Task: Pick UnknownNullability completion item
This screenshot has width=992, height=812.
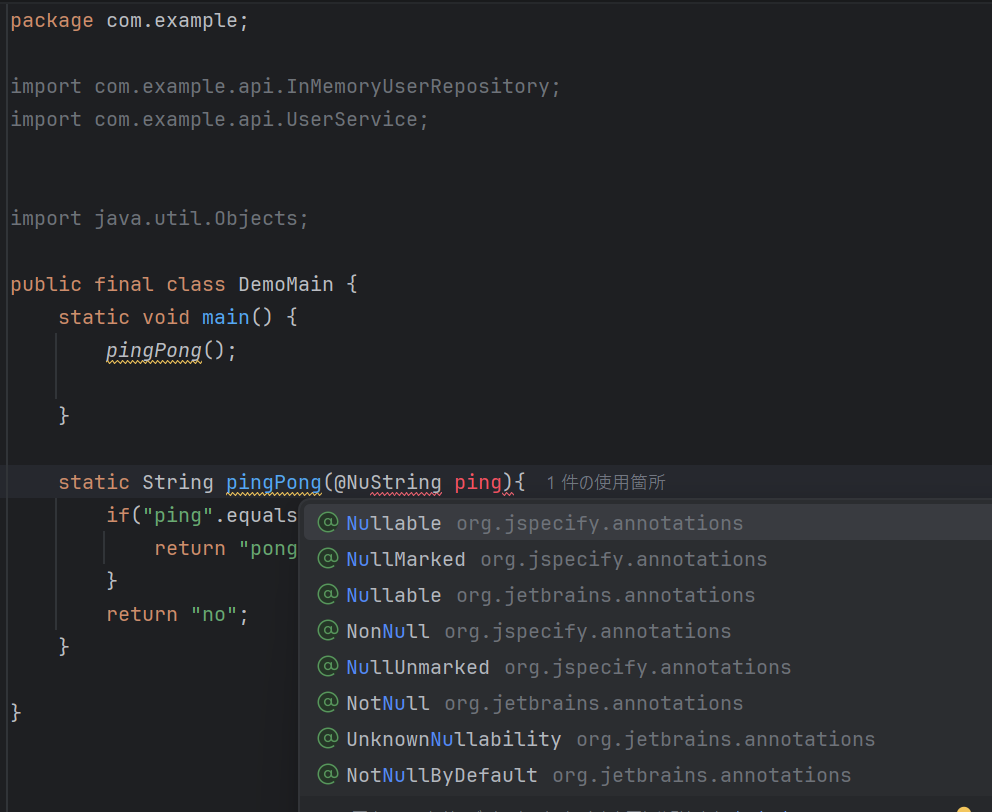Action: (648, 739)
